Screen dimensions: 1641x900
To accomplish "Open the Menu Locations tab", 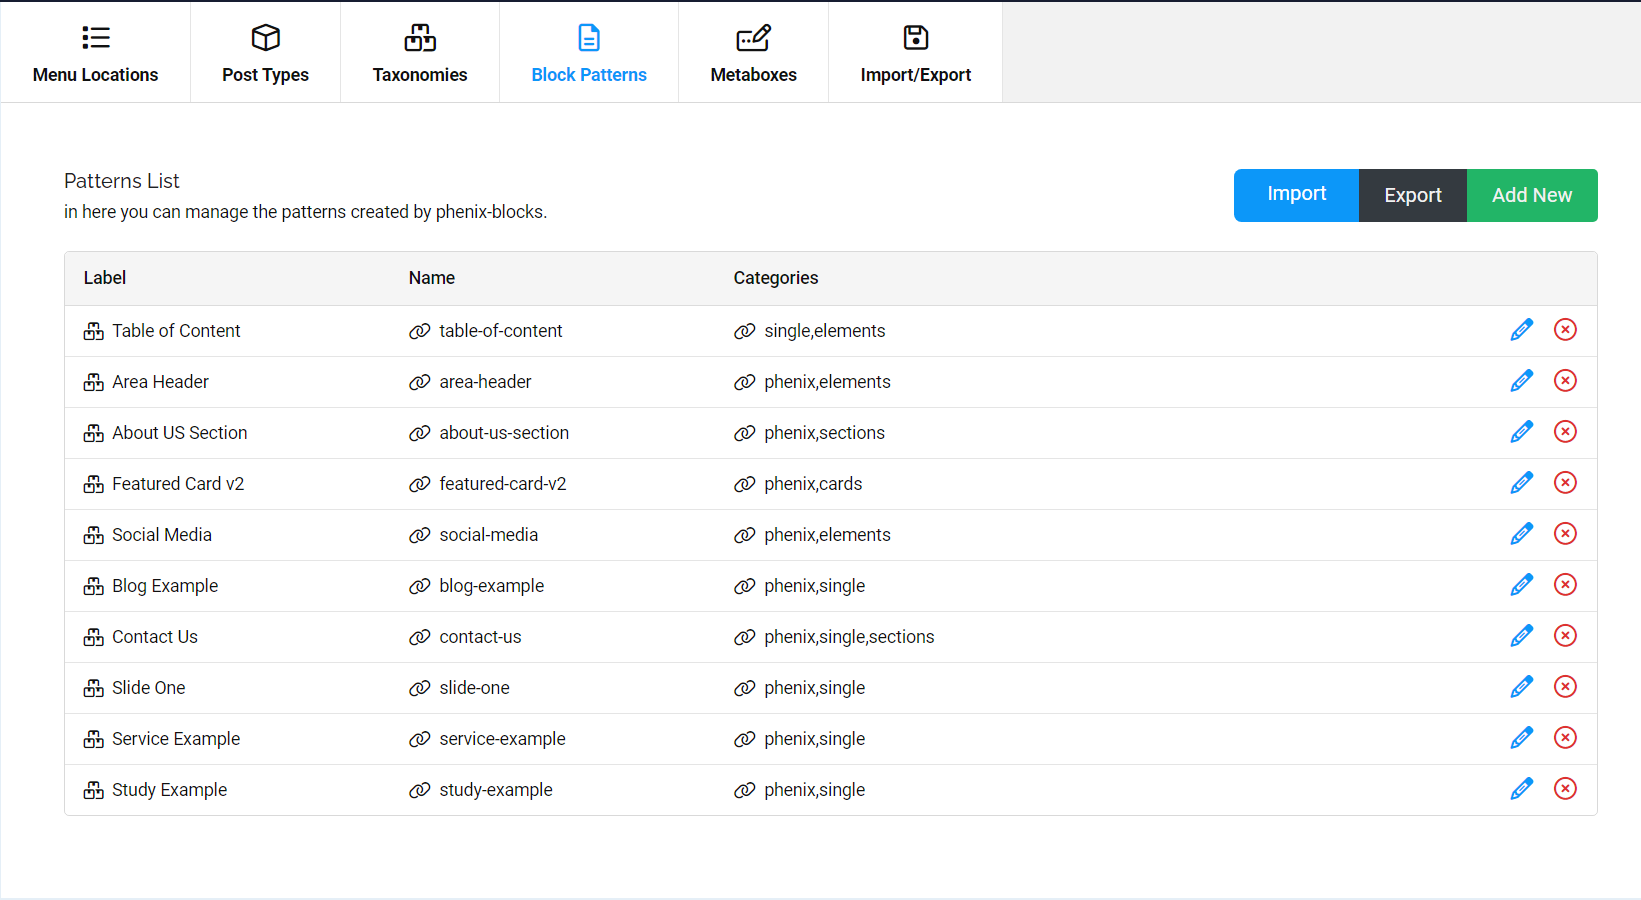I will click(x=95, y=53).
